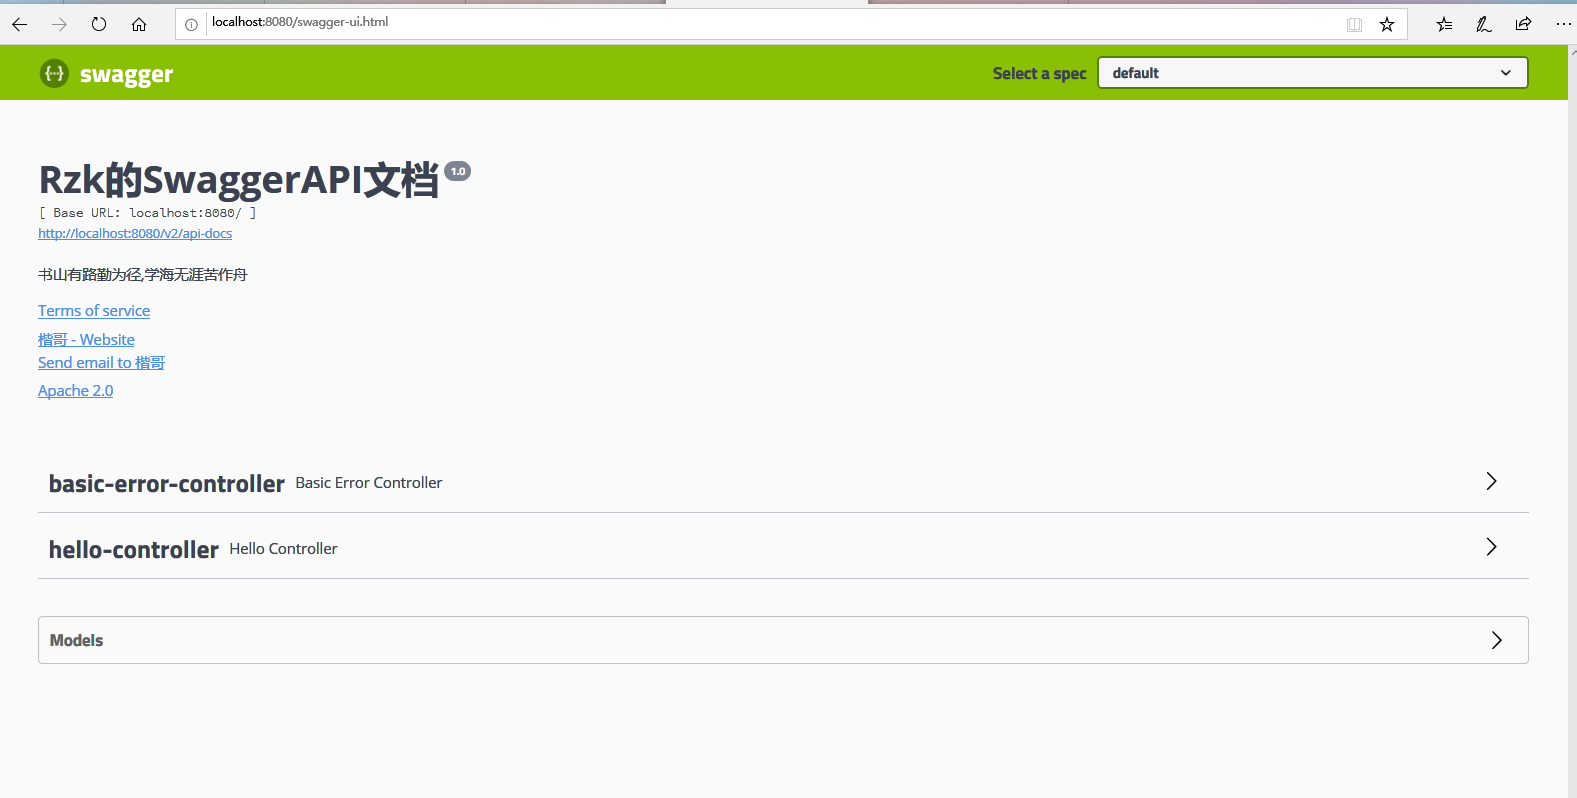View site information icon in address bar
The image size is (1577, 798).
point(191,25)
